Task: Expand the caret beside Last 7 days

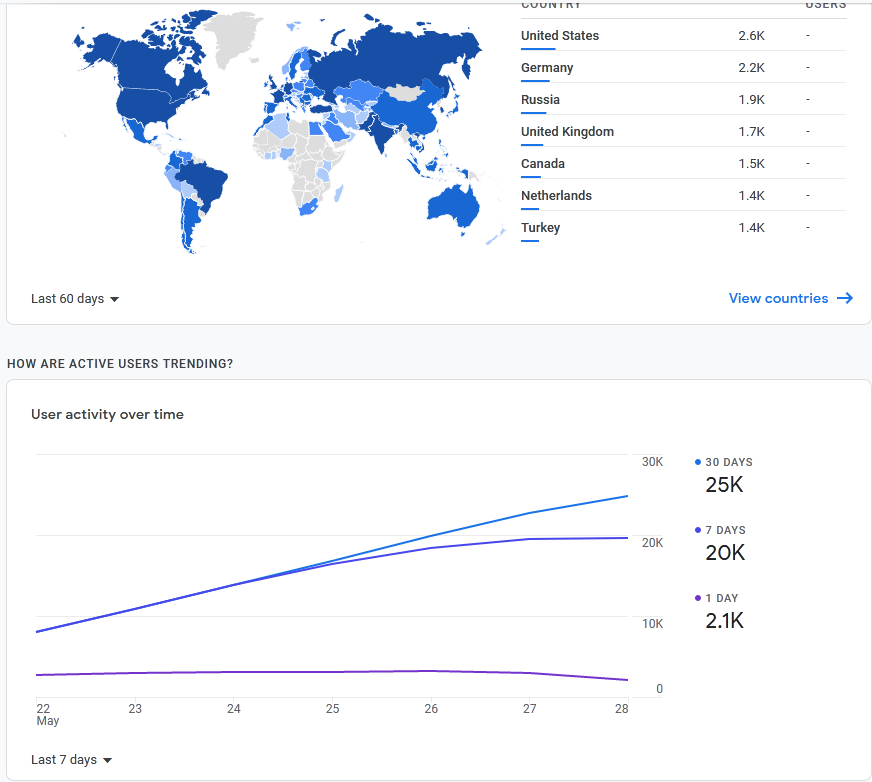Action: [x=107, y=760]
